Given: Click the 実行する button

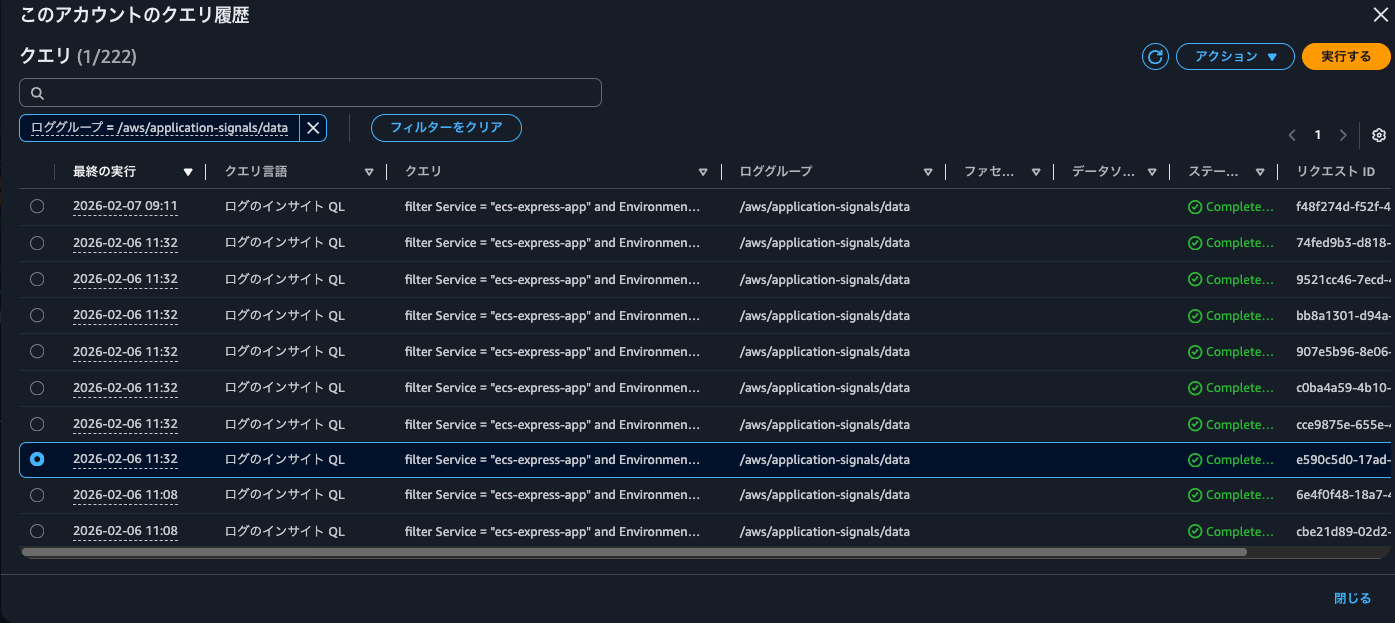Looking at the screenshot, I should pyautogui.click(x=1346, y=56).
